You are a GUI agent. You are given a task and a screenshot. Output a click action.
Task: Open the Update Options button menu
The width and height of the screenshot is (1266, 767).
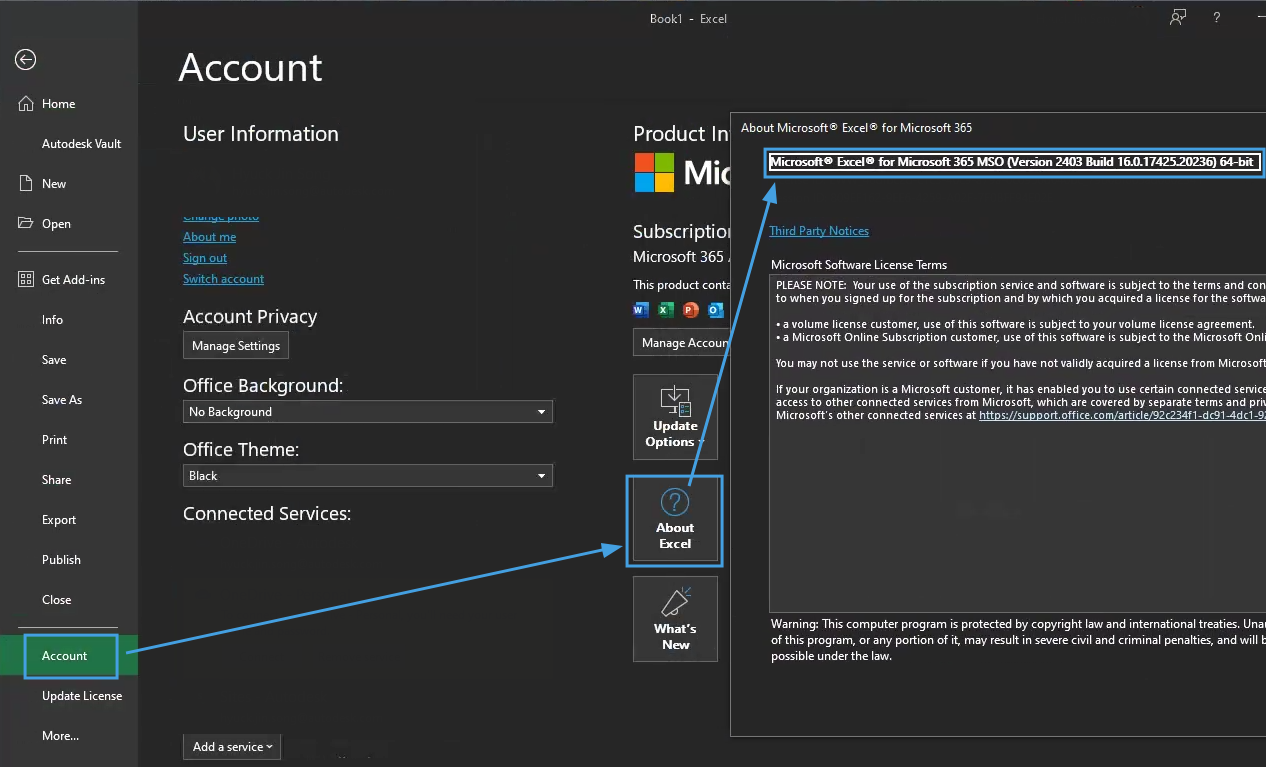pyautogui.click(x=675, y=417)
